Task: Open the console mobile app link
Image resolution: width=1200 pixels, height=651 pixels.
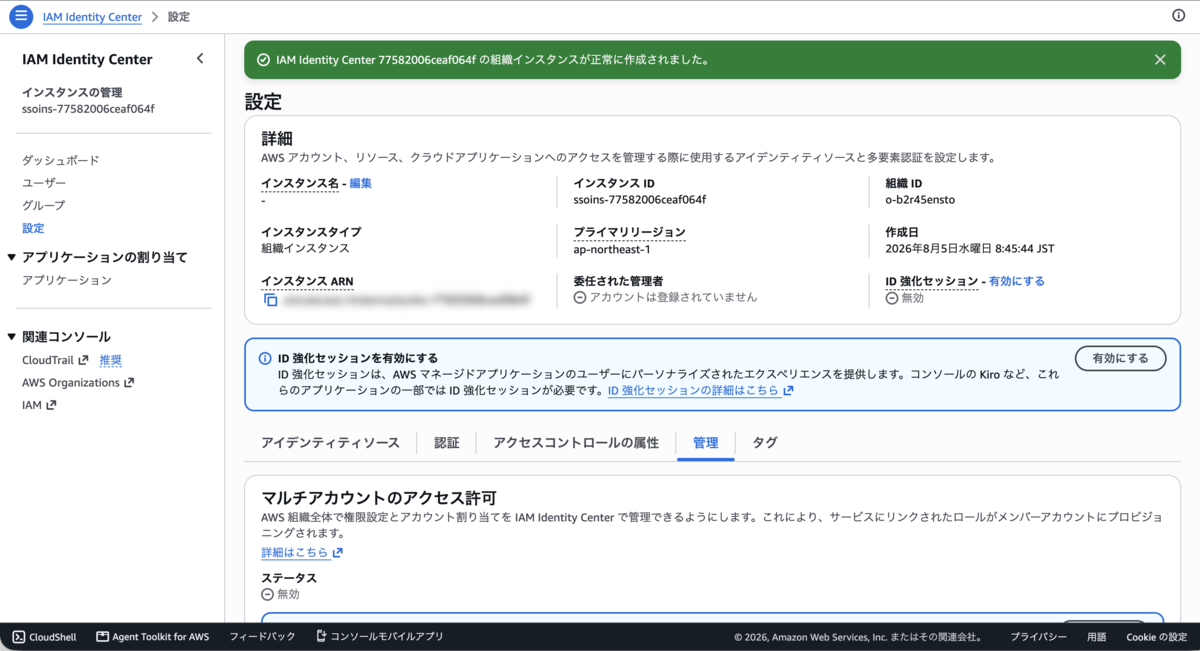Action: [379, 636]
